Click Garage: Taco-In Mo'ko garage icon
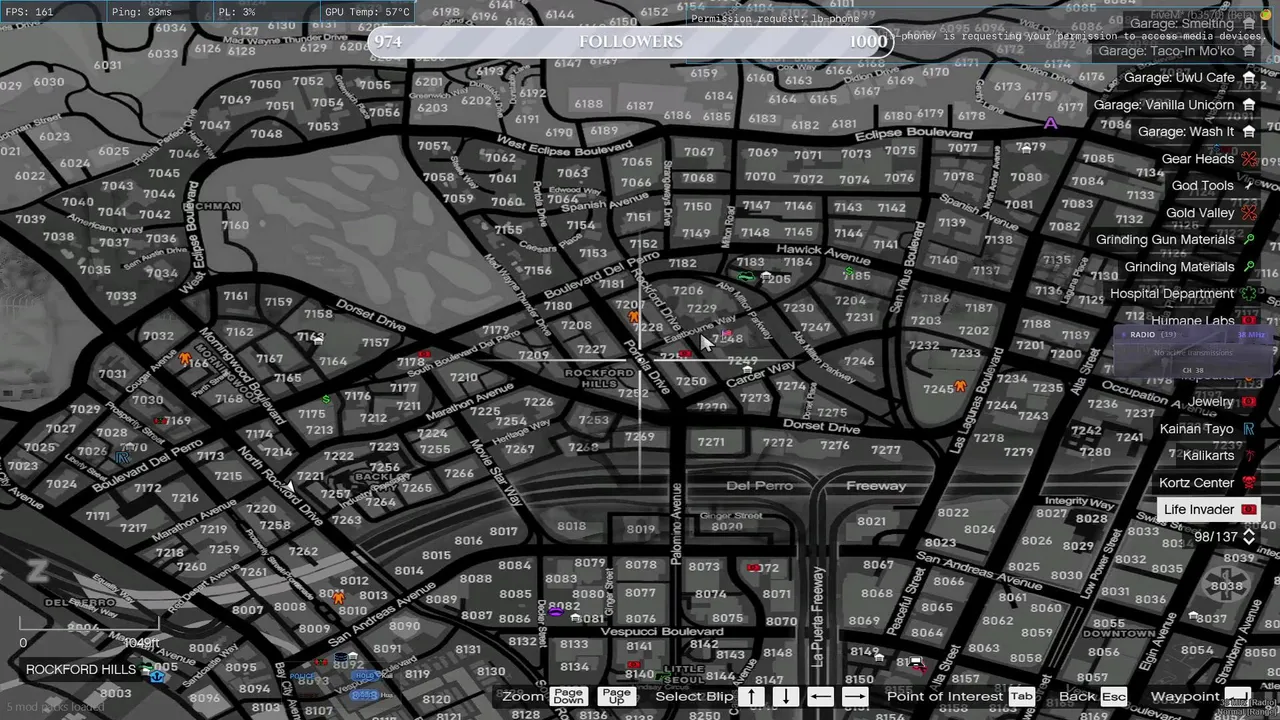This screenshot has width=1280, height=720. pyautogui.click(x=1249, y=50)
